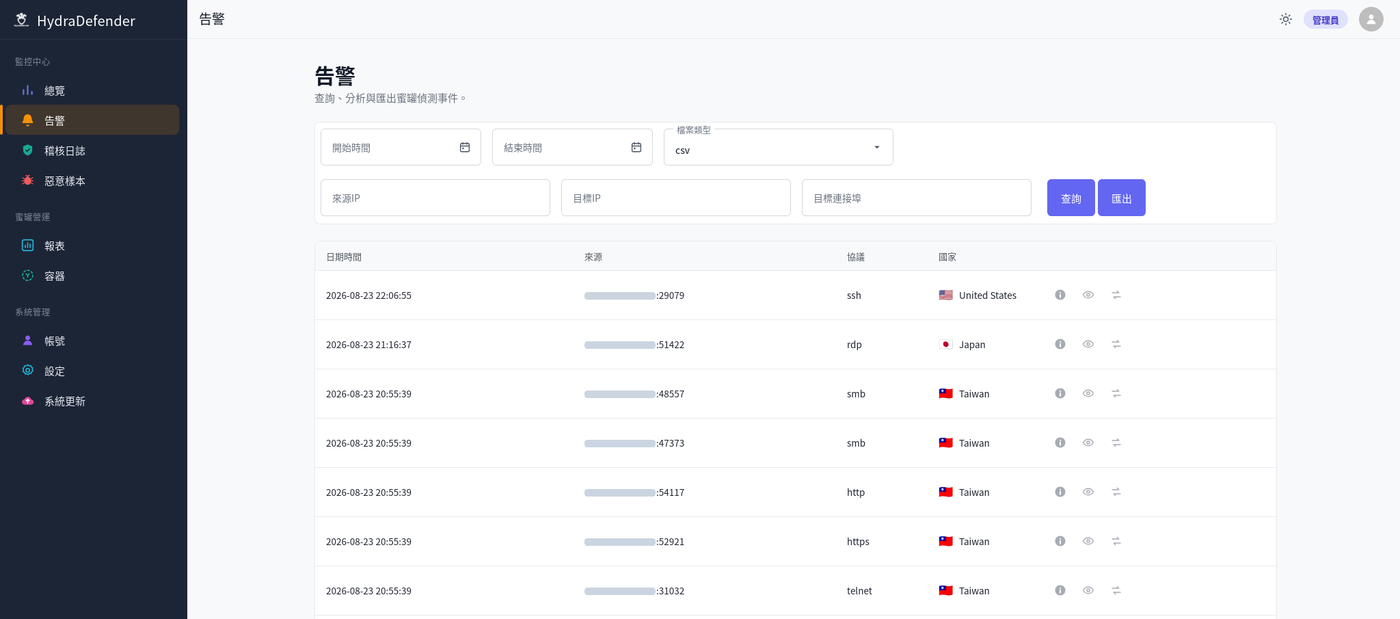Open 稽核日誌 in the sidebar

(91, 150)
